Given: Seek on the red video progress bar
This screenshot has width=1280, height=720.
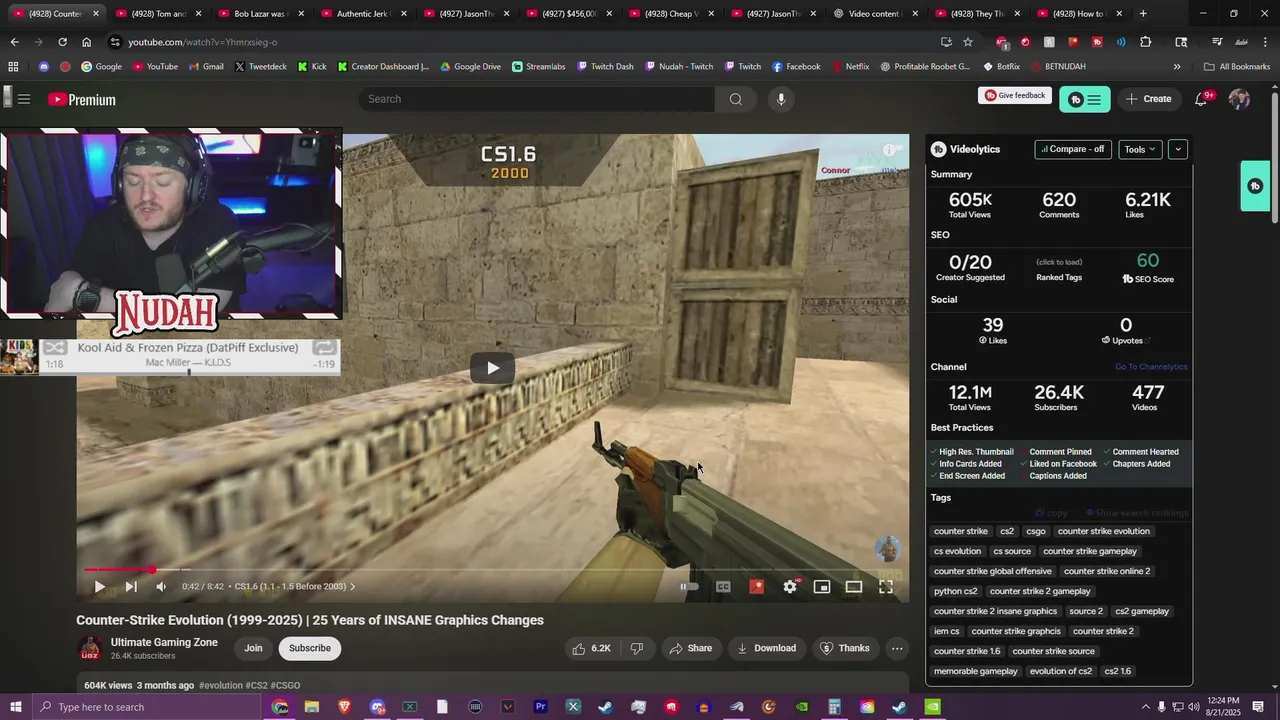Looking at the screenshot, I should click(x=492, y=570).
